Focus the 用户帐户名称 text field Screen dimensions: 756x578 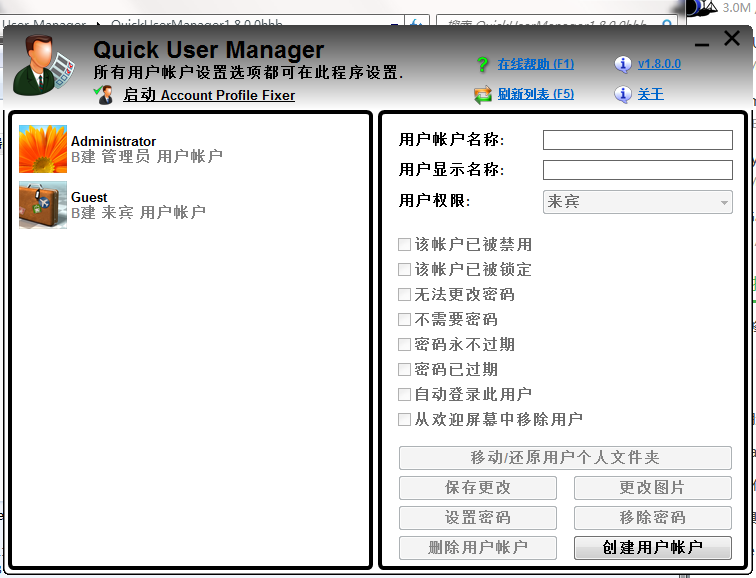point(637,140)
